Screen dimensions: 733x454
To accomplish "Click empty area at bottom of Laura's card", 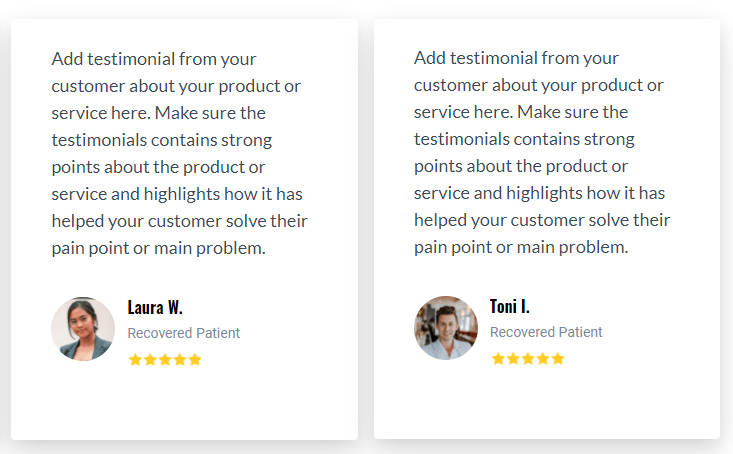I will click(x=184, y=404).
